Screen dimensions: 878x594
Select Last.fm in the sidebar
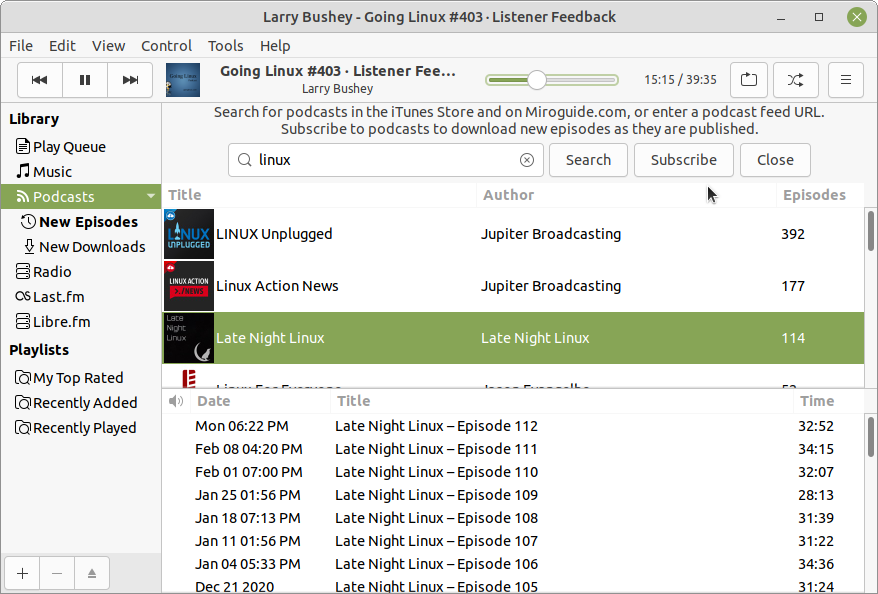(x=81, y=297)
